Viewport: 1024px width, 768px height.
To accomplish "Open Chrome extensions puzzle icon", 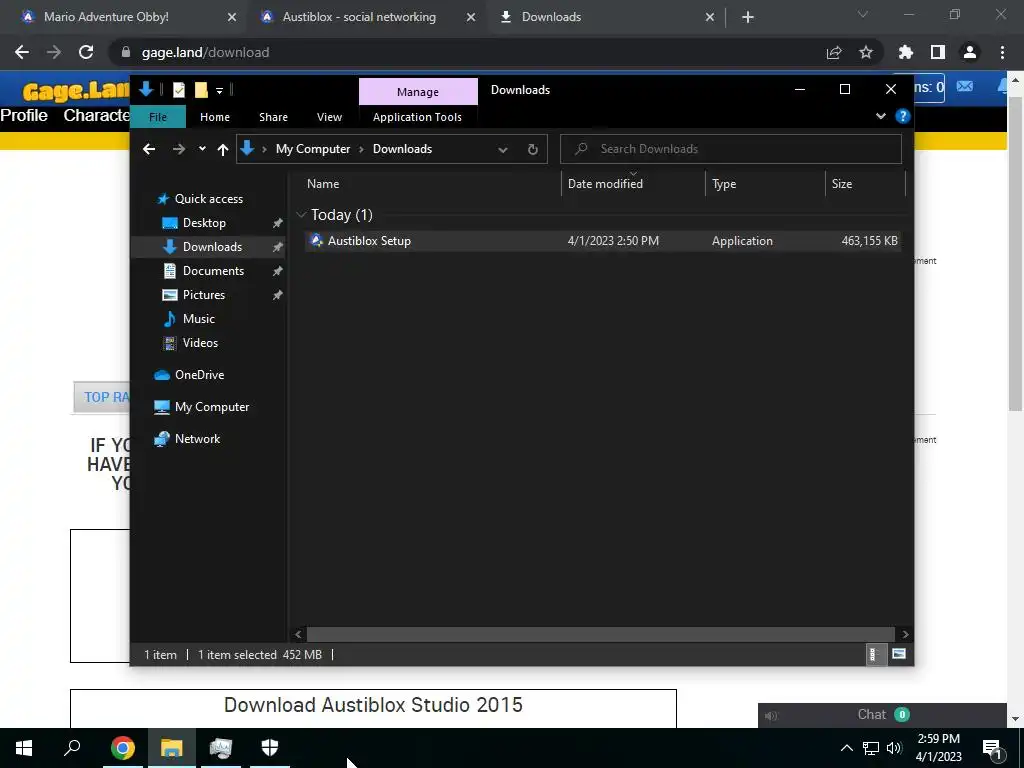I will coord(906,52).
